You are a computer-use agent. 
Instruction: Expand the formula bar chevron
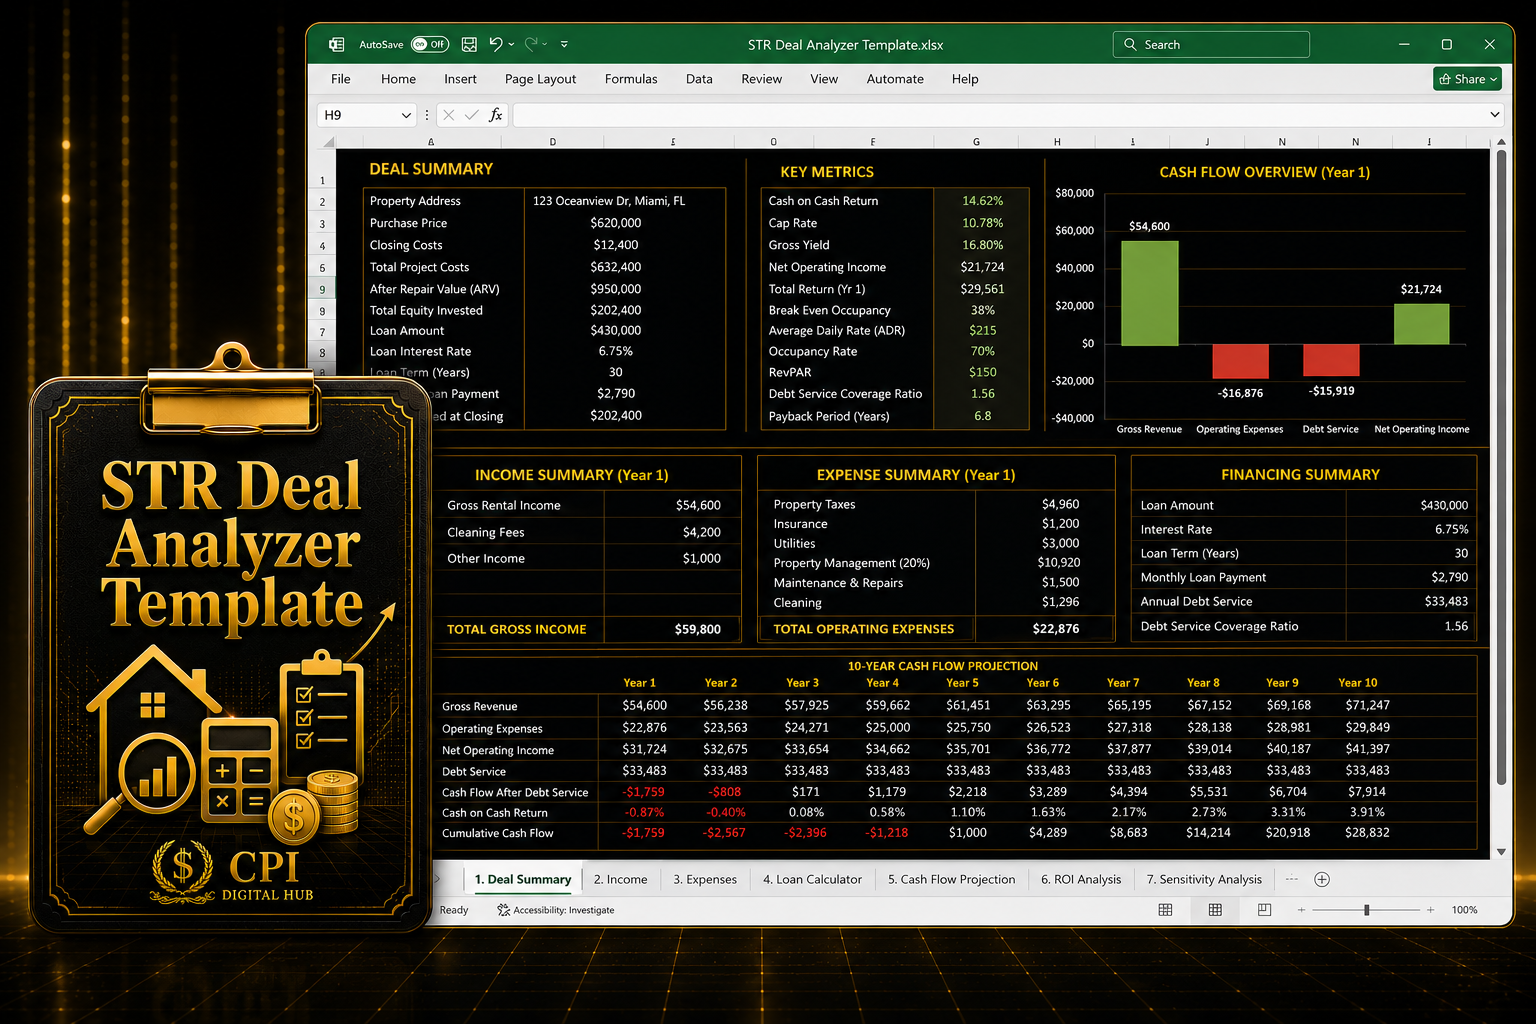point(1495,115)
